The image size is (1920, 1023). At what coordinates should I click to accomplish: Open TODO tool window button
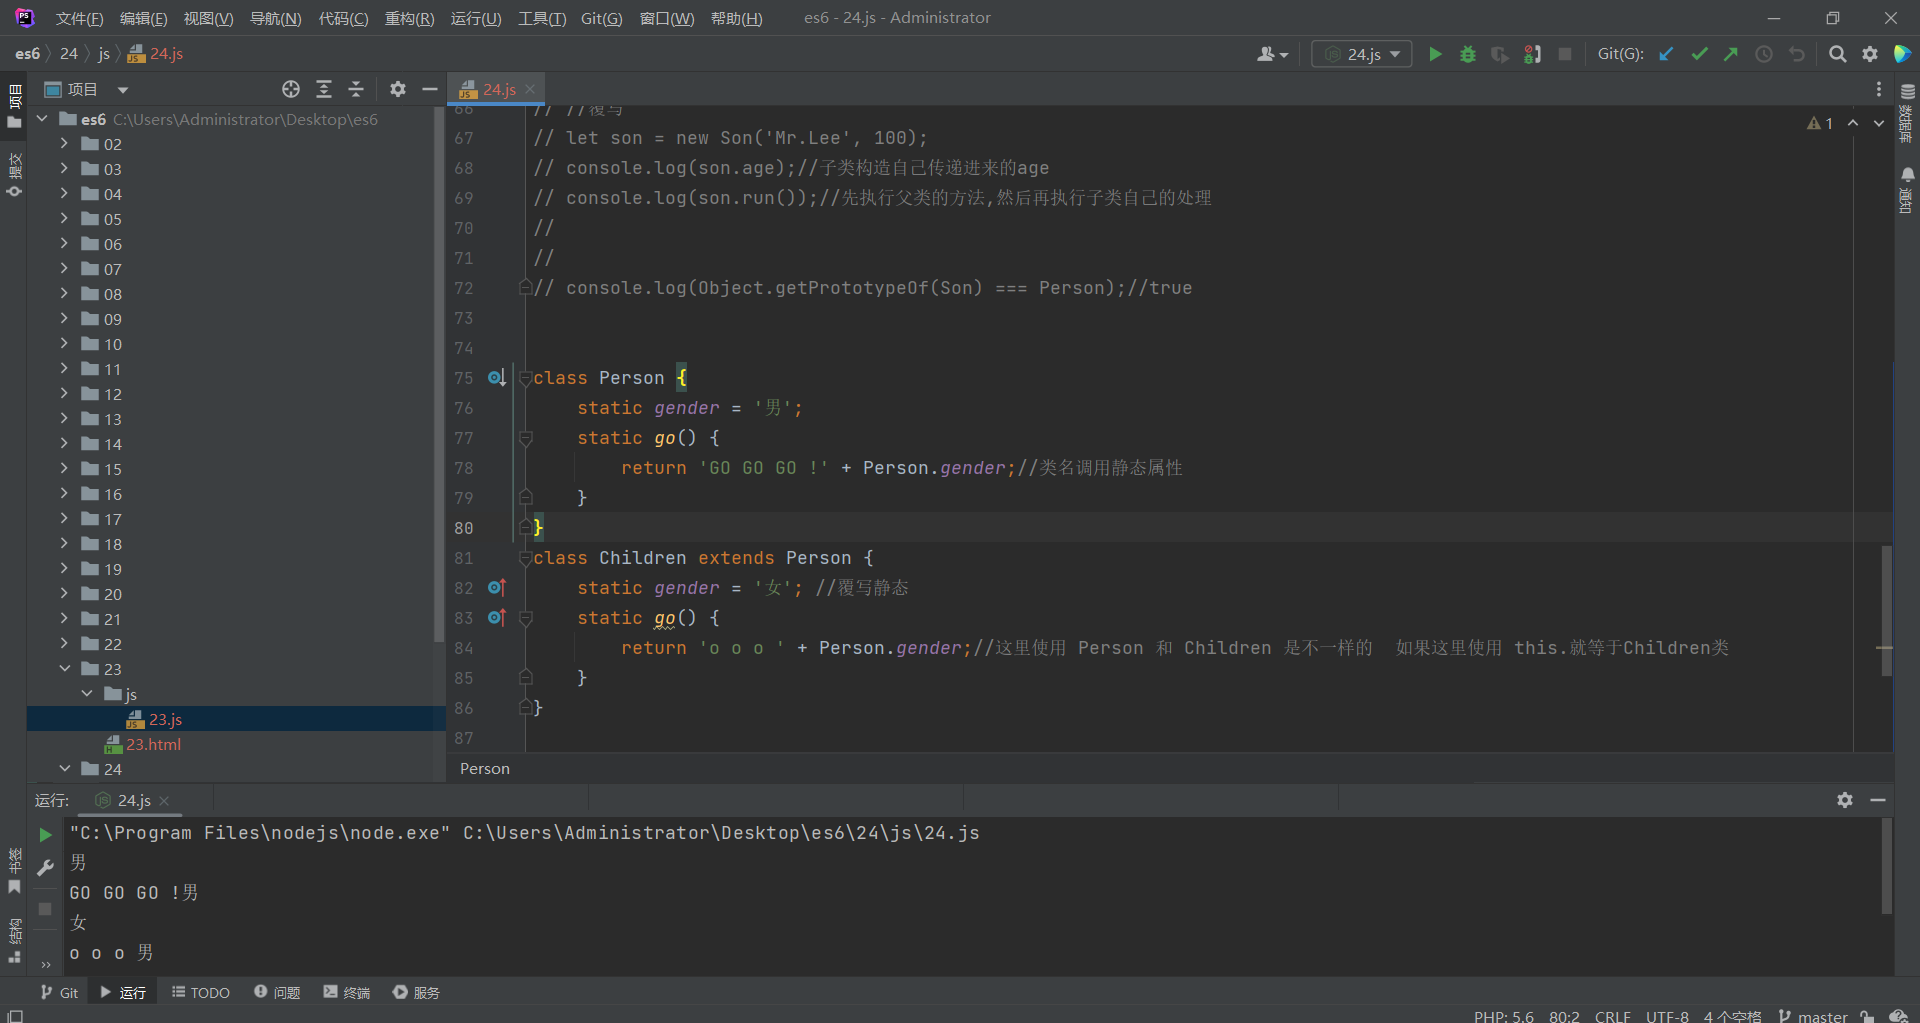pos(201,992)
